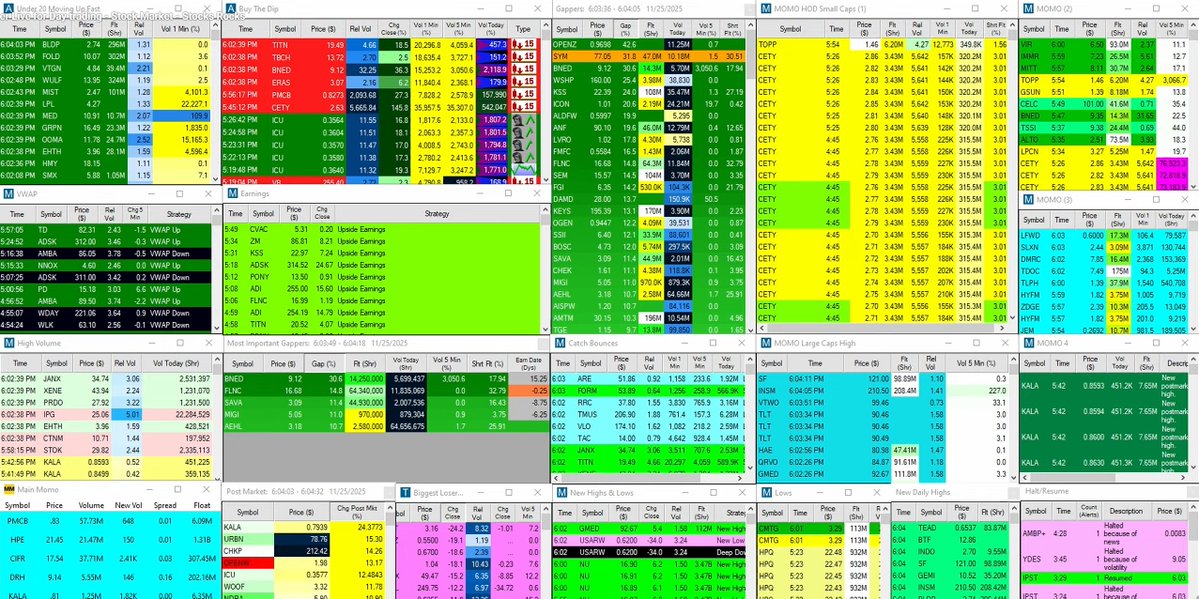Image resolution: width=1199 pixels, height=599 pixels.
Task: Select HPE in the Main Momo window
Action: (x=16, y=539)
